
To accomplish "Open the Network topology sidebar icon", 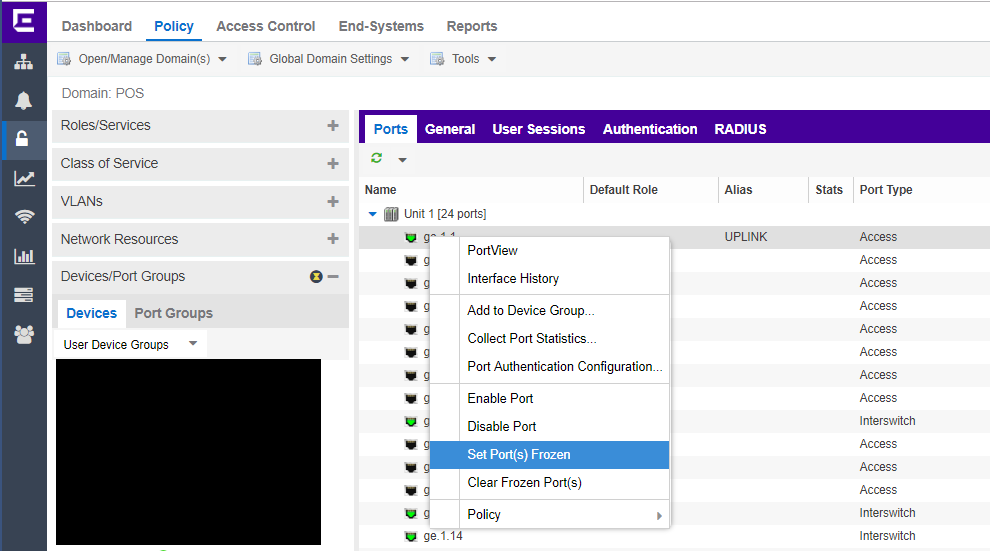I will click(23, 61).
